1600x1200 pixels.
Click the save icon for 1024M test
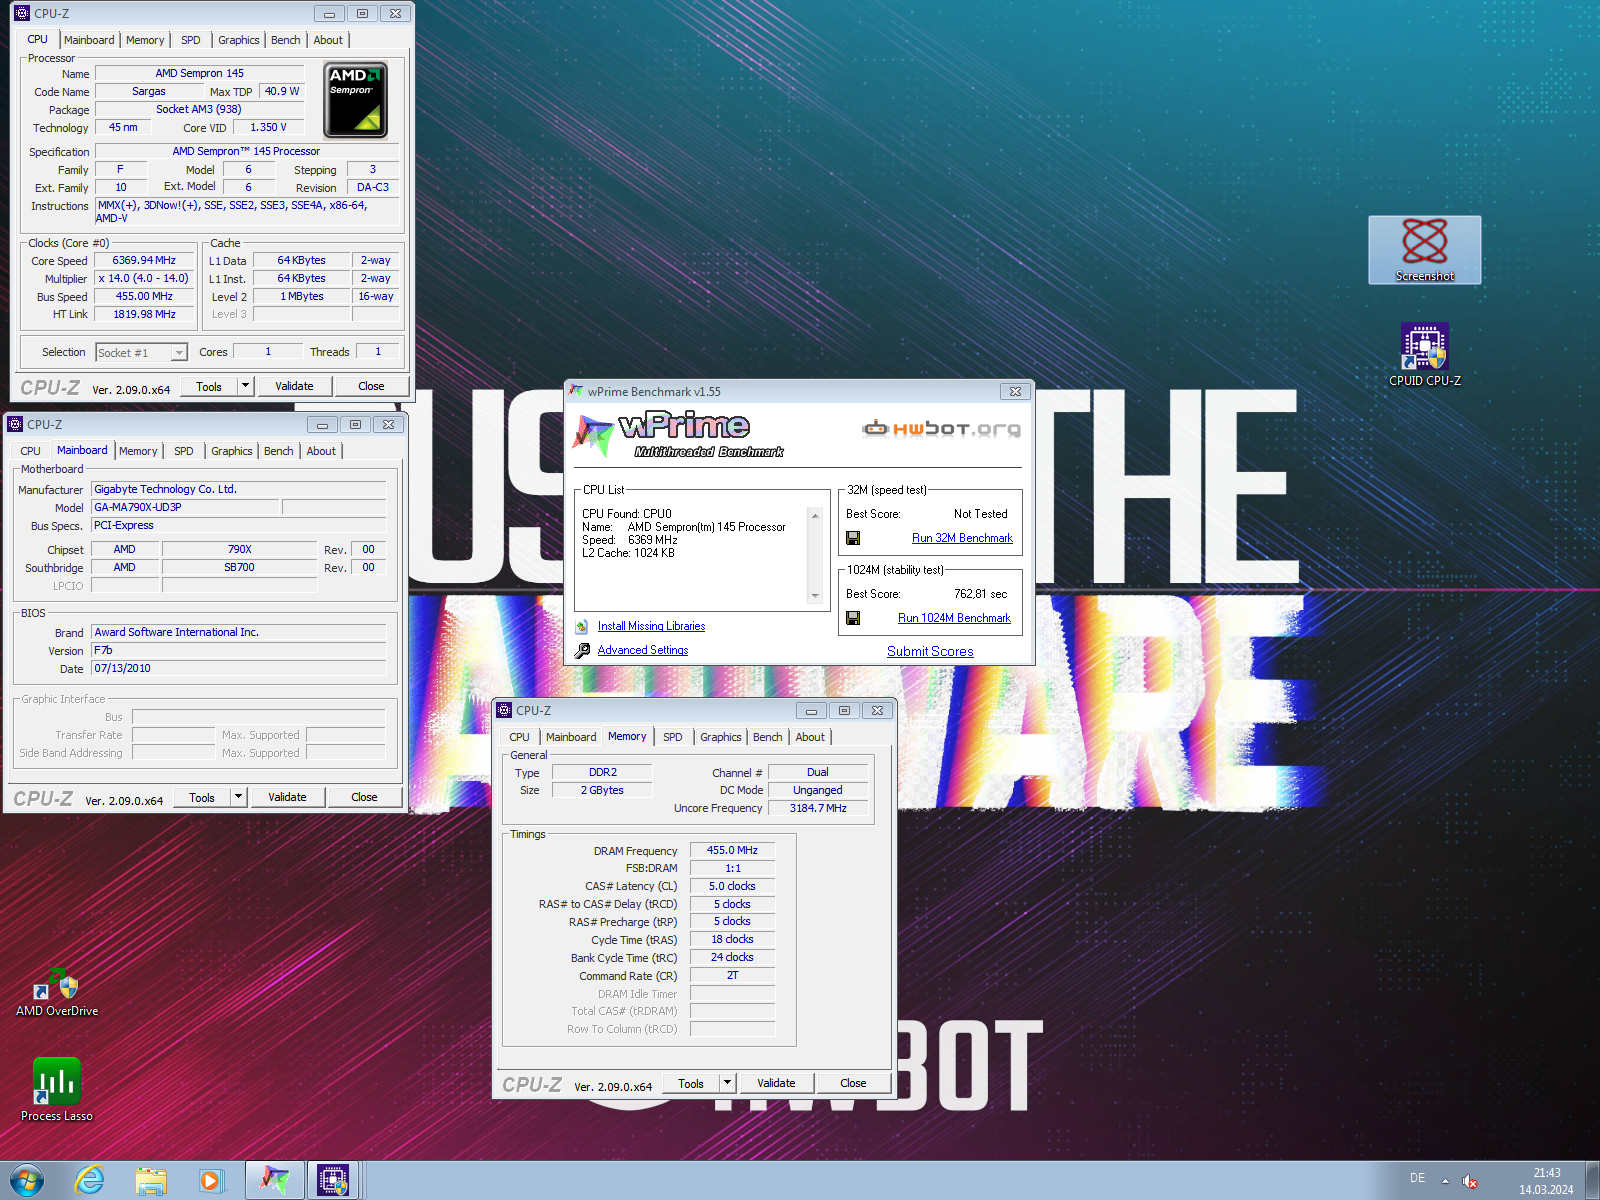(853, 618)
